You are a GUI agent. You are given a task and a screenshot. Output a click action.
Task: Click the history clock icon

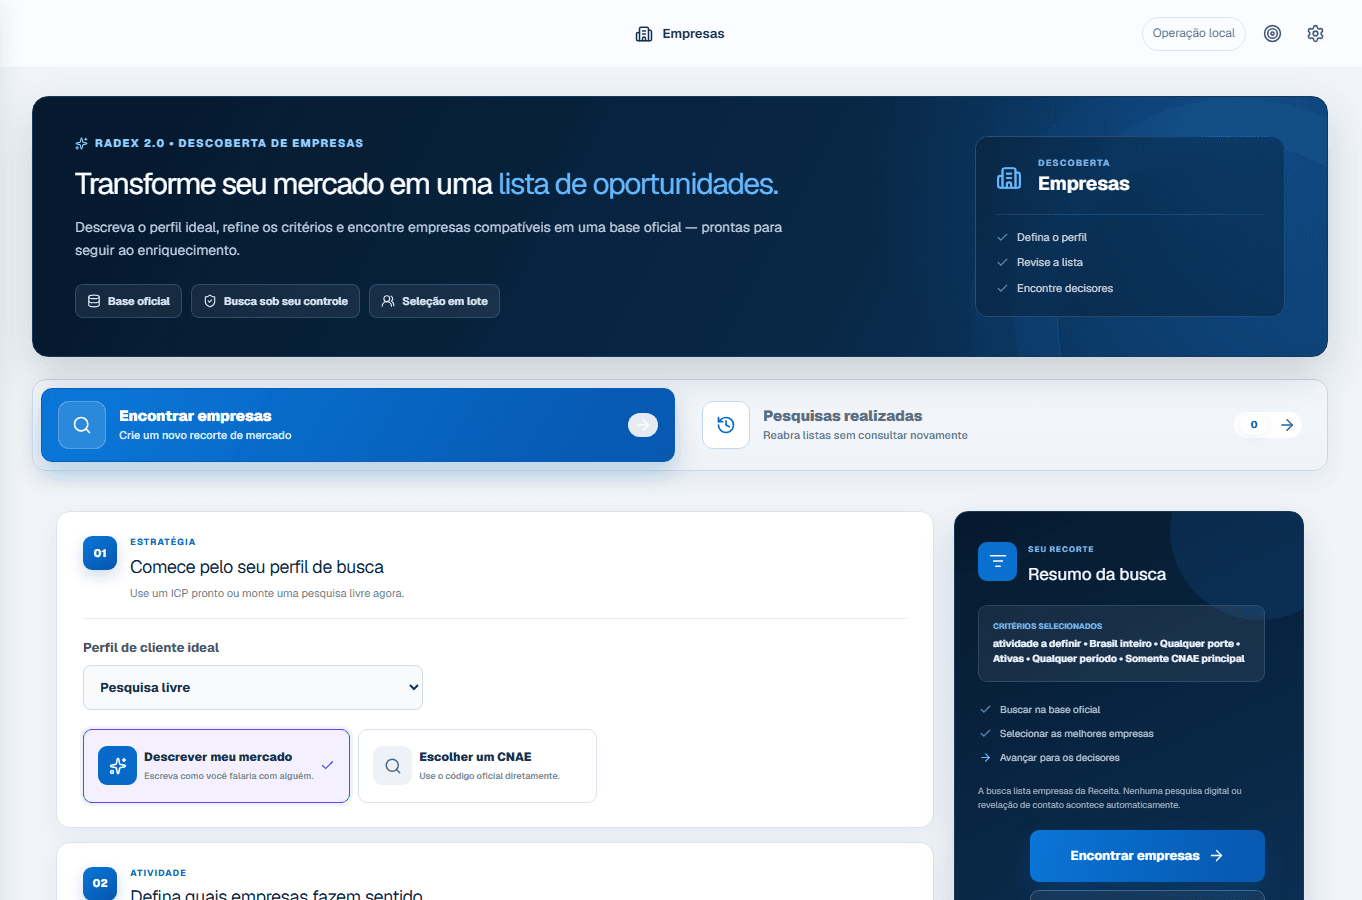click(x=726, y=425)
